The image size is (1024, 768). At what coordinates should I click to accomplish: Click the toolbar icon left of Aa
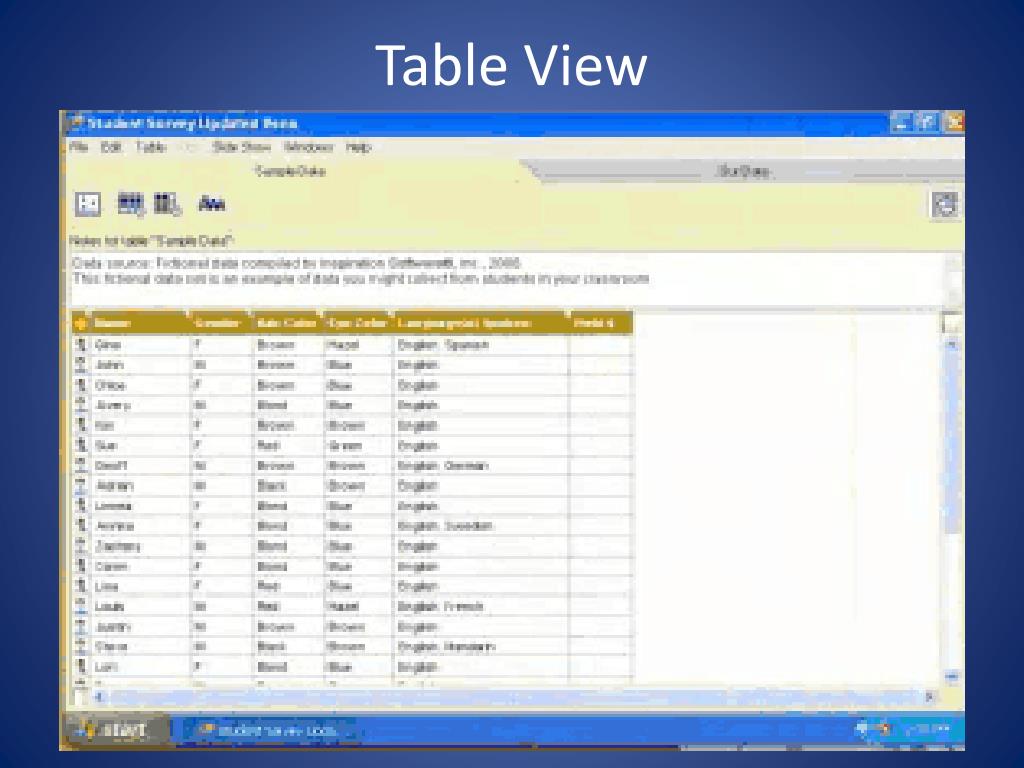[x=167, y=204]
